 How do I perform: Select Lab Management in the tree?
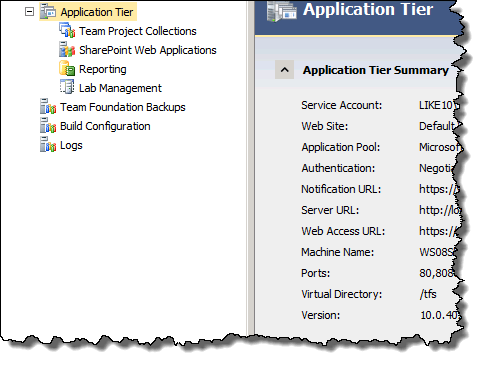click(x=120, y=88)
